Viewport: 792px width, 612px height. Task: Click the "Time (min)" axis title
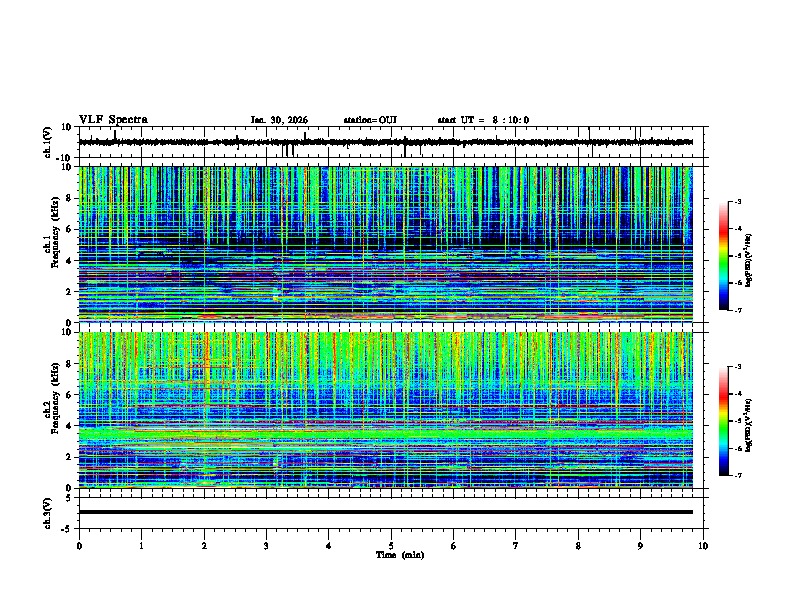tap(400, 555)
